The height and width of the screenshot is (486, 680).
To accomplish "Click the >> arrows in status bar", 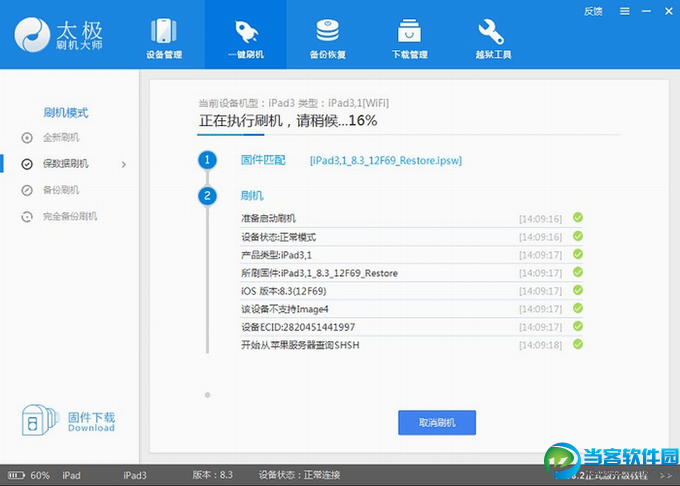I will point(666,476).
